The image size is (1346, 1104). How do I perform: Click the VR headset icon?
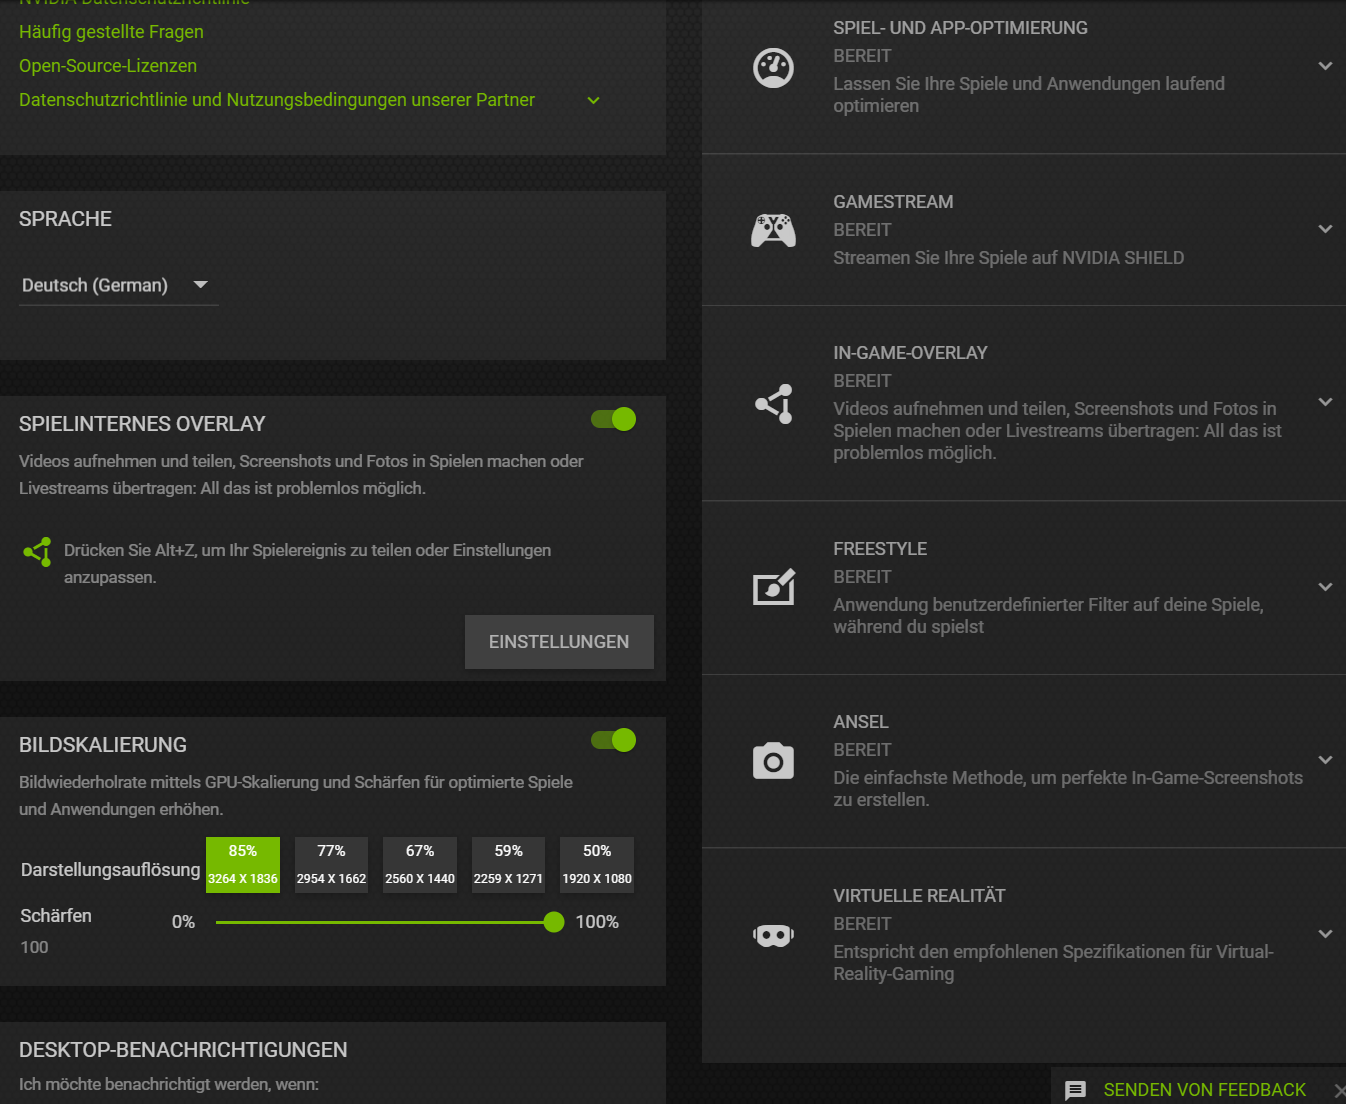point(773,935)
